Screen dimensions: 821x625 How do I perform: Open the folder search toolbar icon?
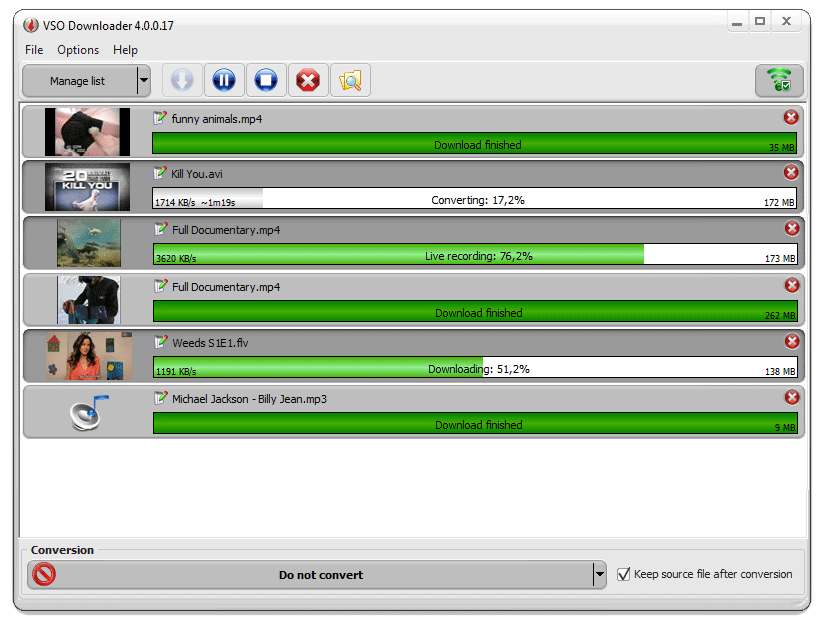point(350,81)
